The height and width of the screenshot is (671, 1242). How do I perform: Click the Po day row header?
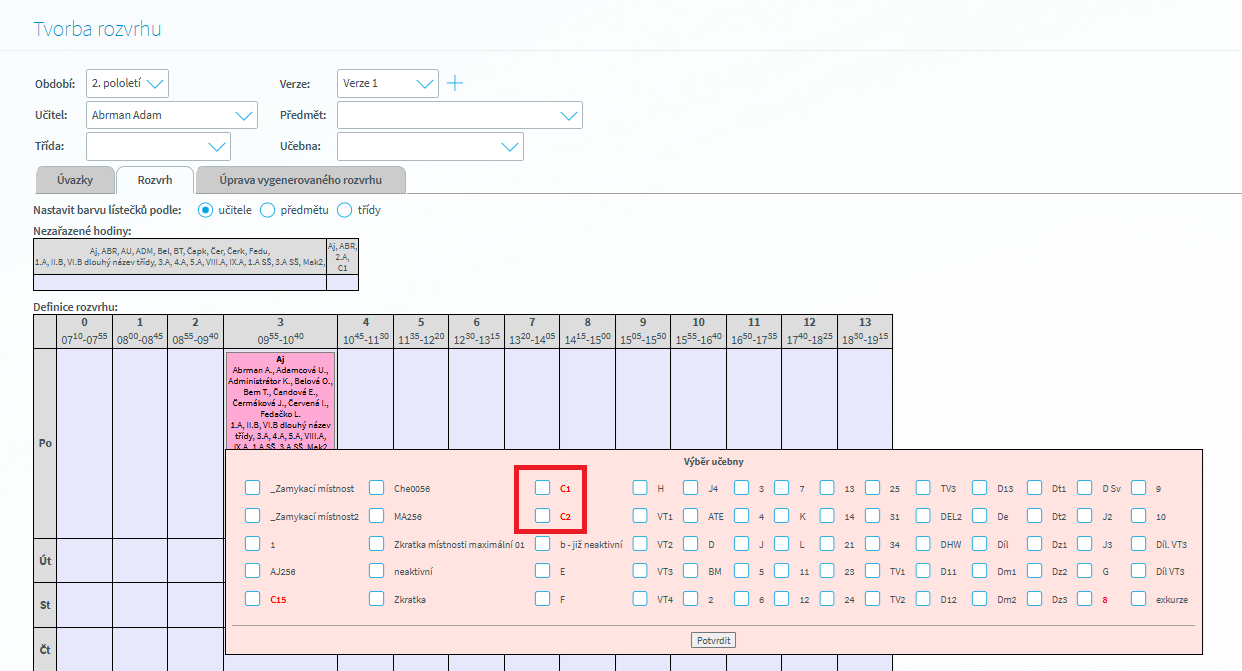pyautogui.click(x=45, y=443)
